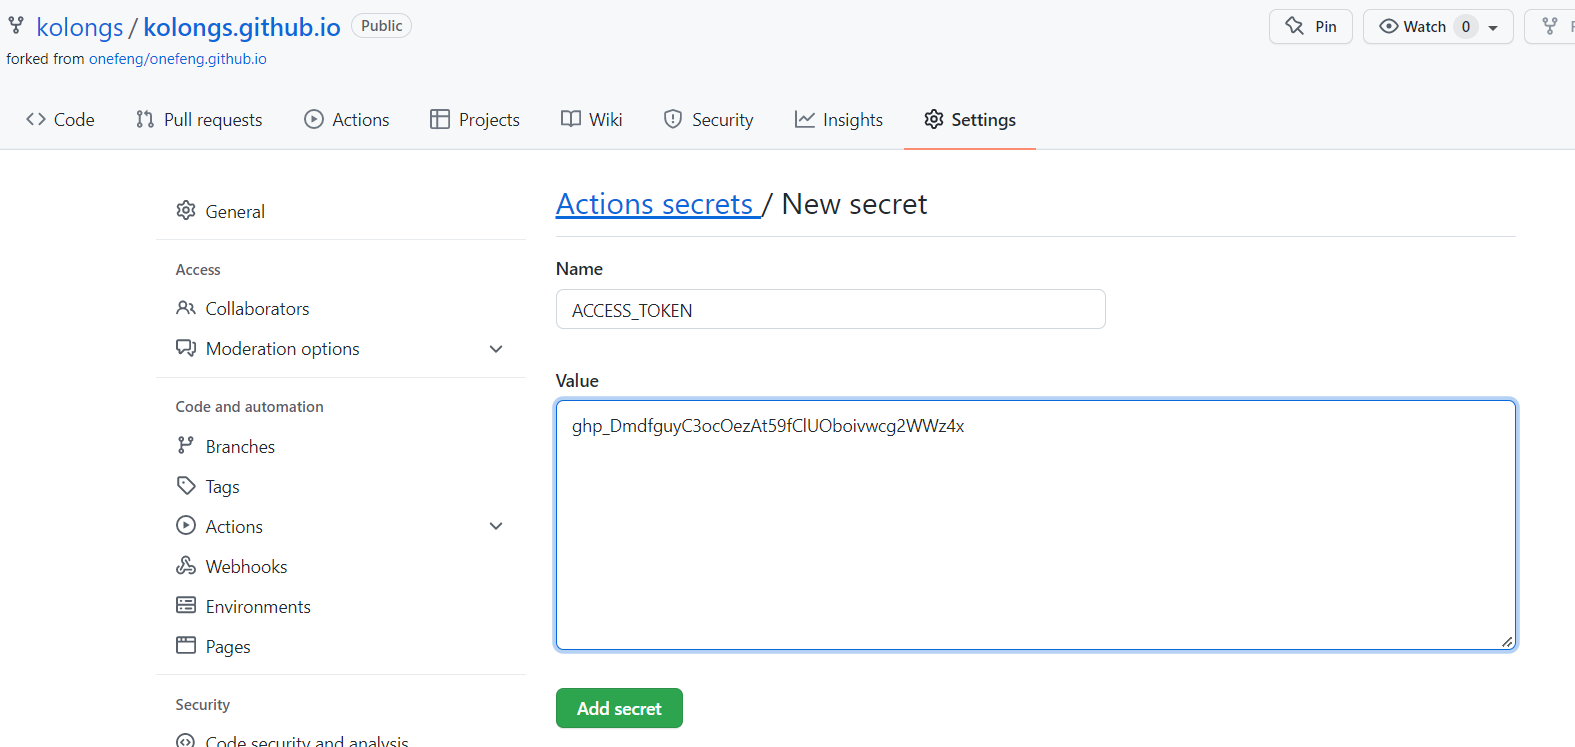Viewport: 1575px width, 747px height.
Task: Click the Webhooks icon in sidebar
Action: coord(186,565)
